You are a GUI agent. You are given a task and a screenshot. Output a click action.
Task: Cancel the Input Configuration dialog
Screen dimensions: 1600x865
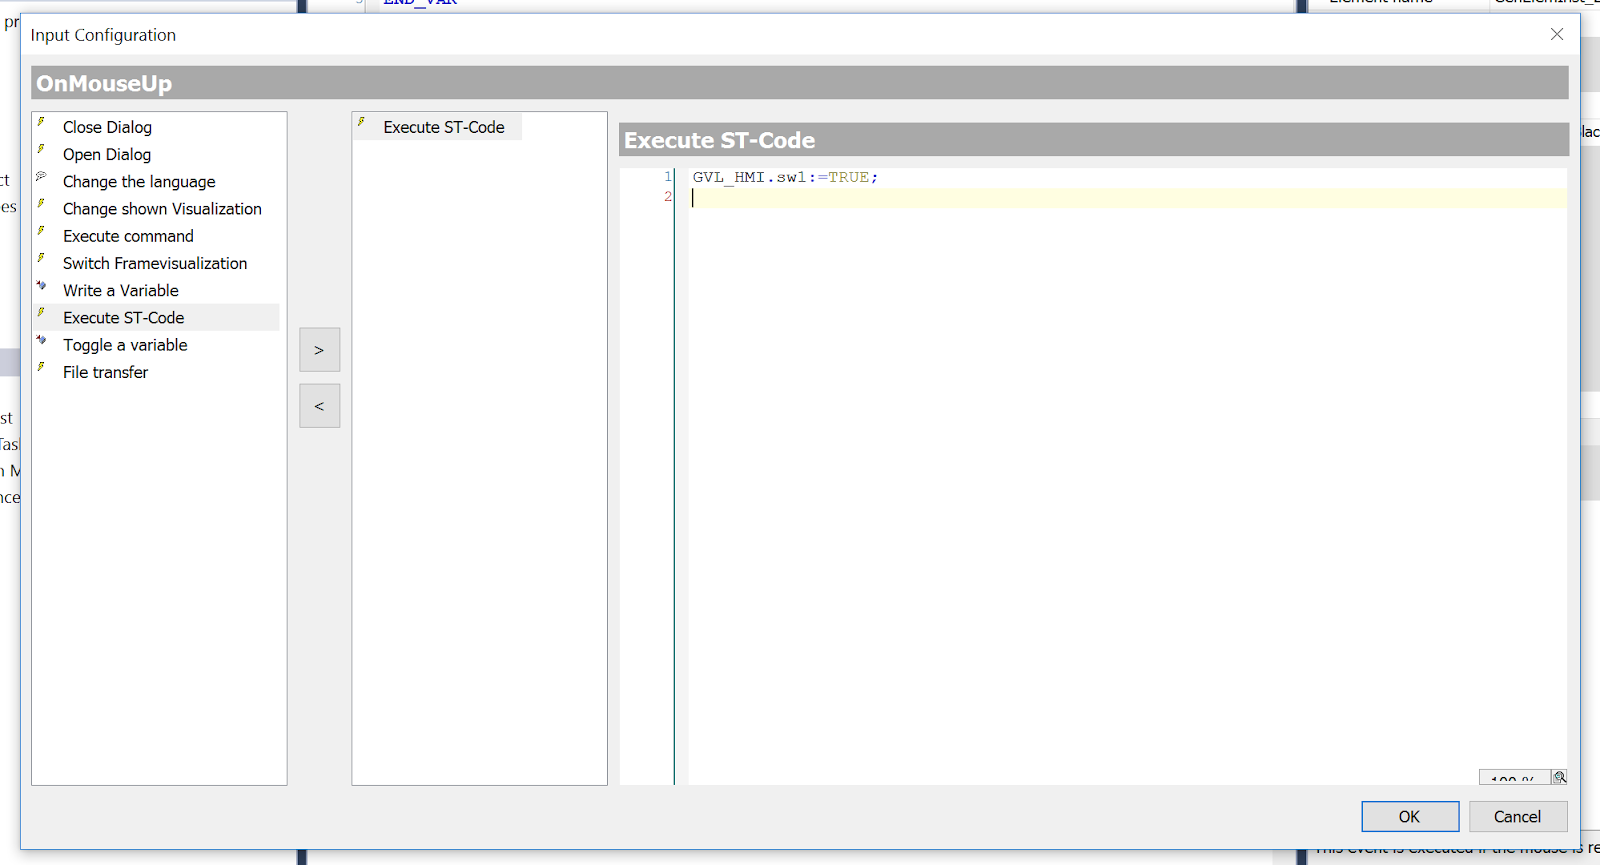point(1517,817)
